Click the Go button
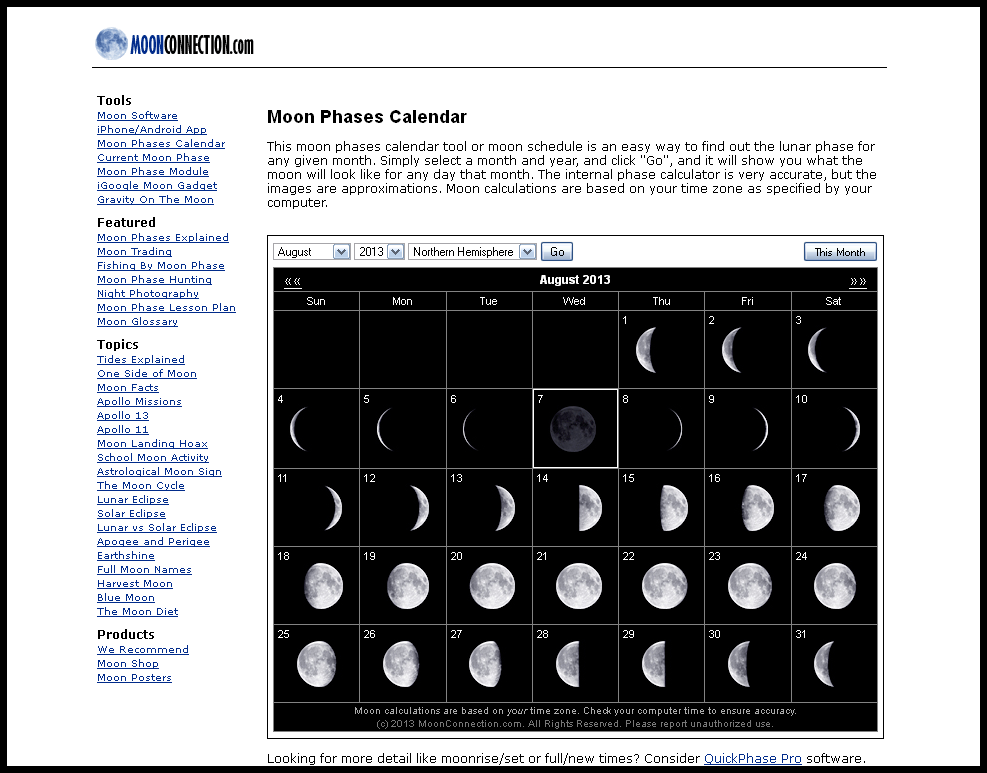Screen dimensions: 987x773 click(557, 252)
